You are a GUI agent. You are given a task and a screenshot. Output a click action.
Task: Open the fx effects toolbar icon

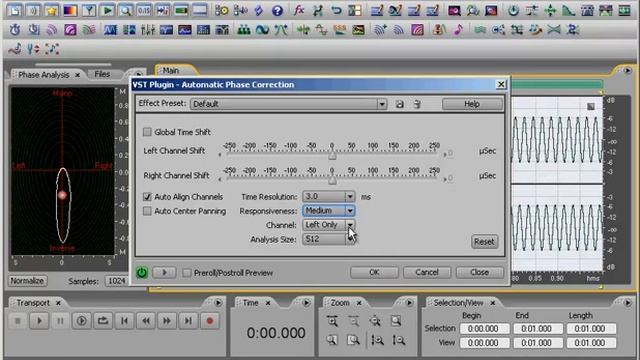pyautogui.click(x=299, y=10)
